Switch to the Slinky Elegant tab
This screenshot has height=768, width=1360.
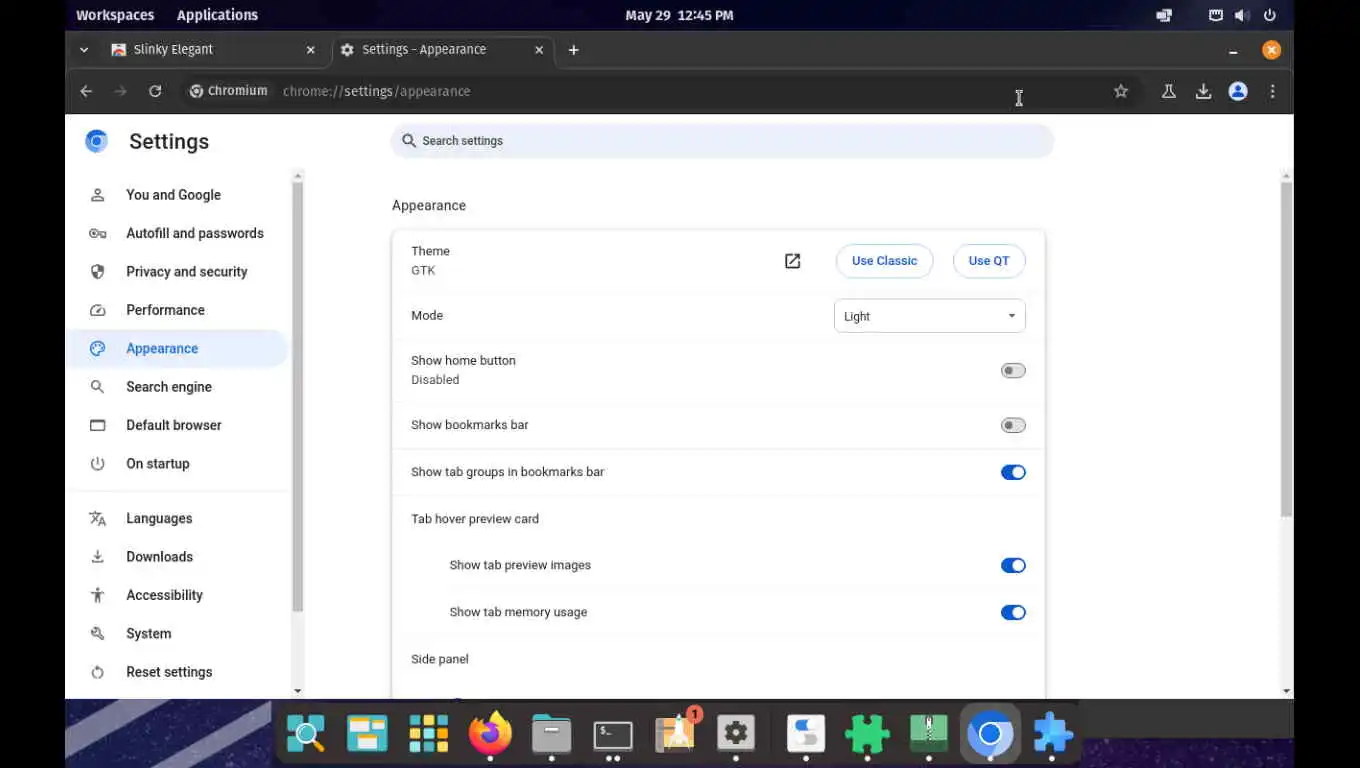tap(213, 50)
